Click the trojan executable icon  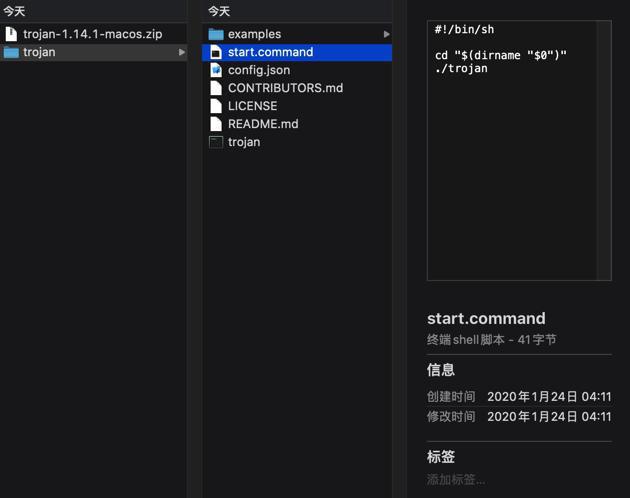click(x=216, y=142)
